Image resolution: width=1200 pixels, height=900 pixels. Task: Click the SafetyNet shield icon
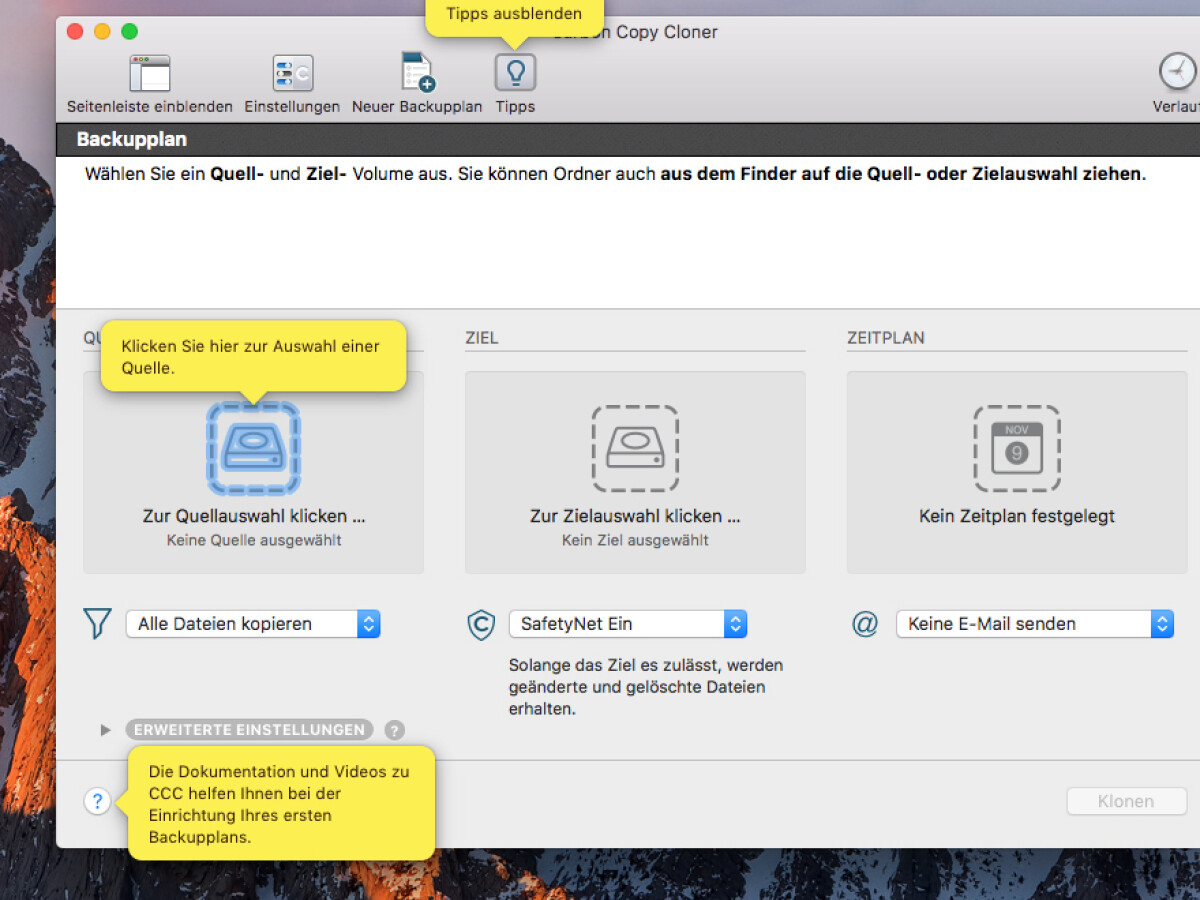[x=481, y=624]
